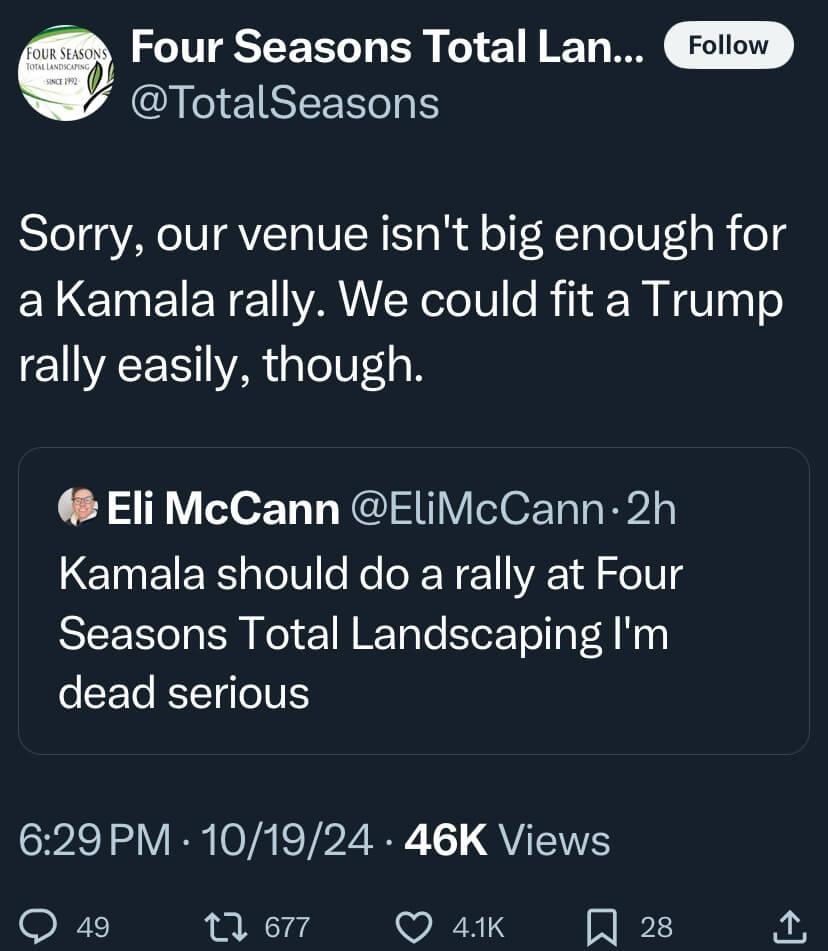Open Four Seasons Total Landscaping profile picture
The image size is (828, 951).
pyautogui.click(x=66, y=73)
